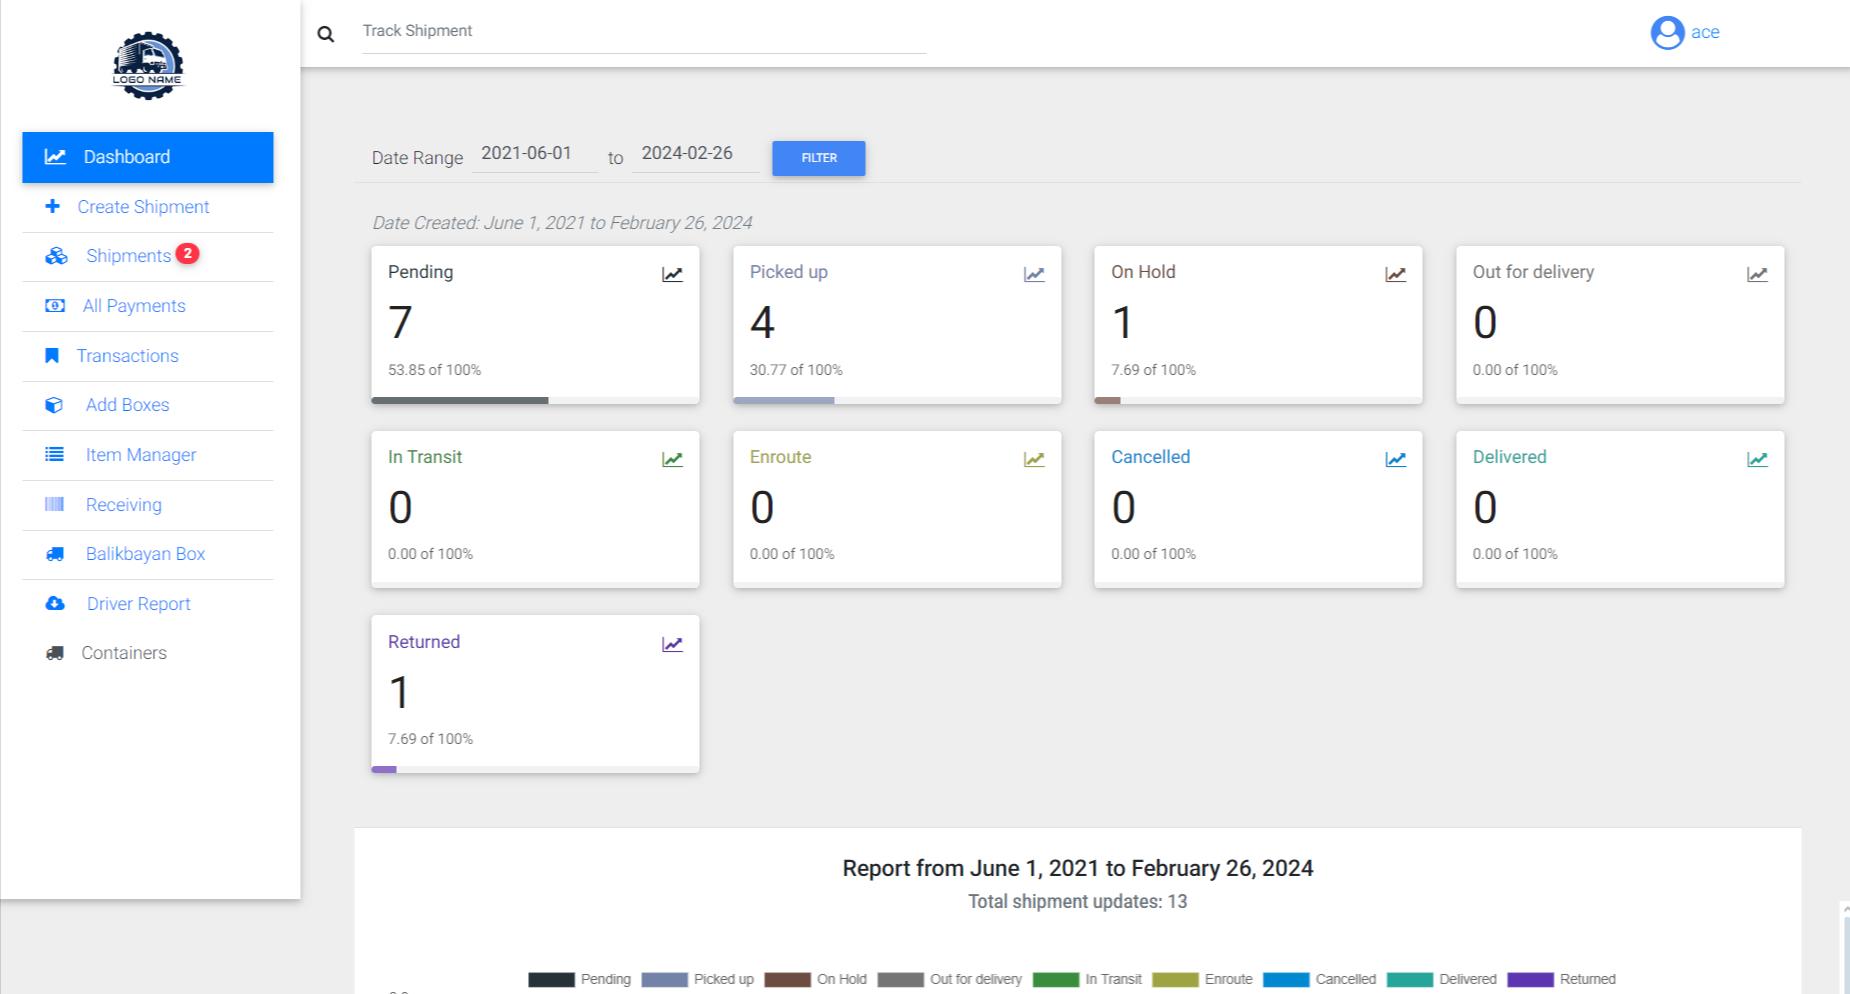
Task: Open the In Transit card chart icon
Action: (x=672, y=459)
